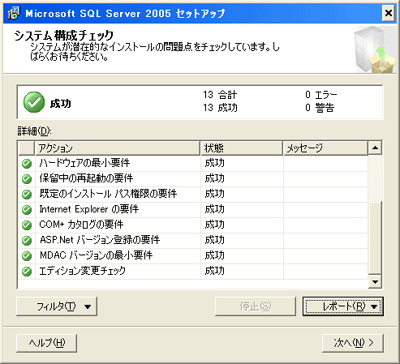Click the scrollbar up arrow in details list

375,147
